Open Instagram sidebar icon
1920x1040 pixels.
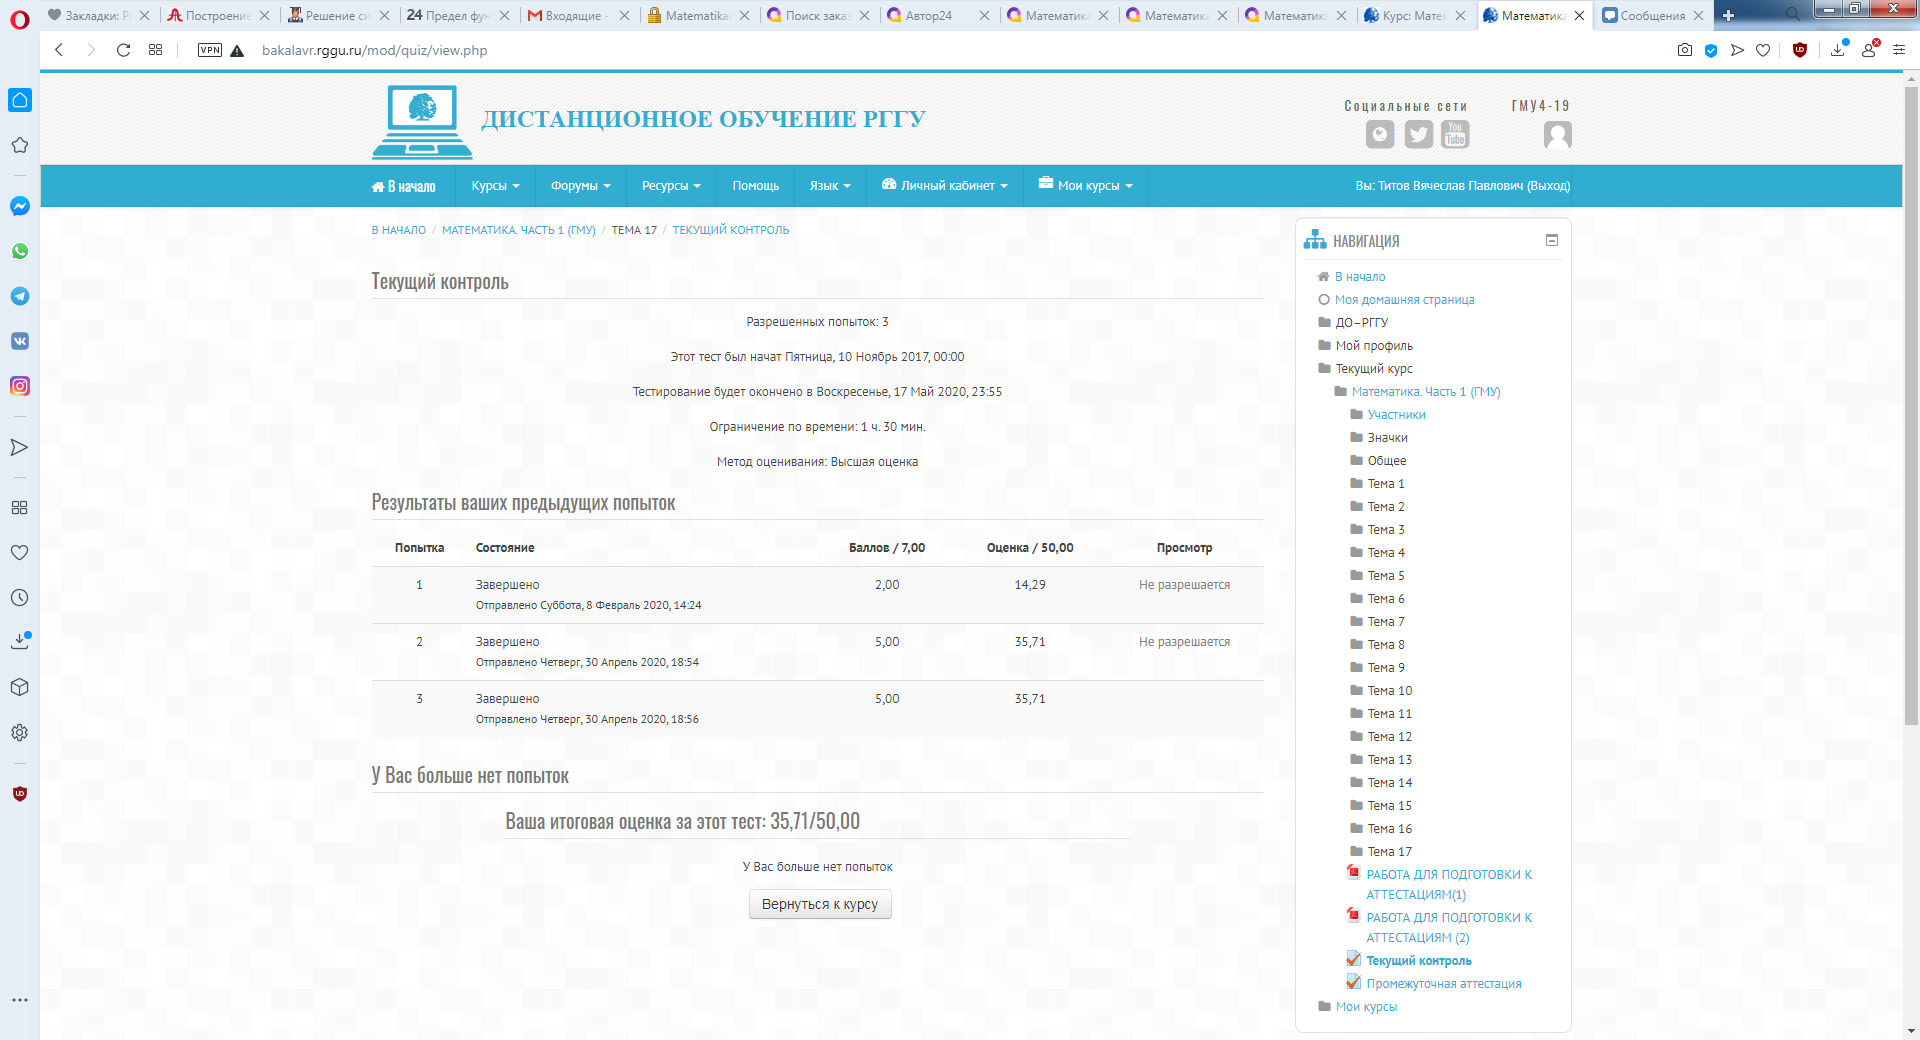point(20,386)
